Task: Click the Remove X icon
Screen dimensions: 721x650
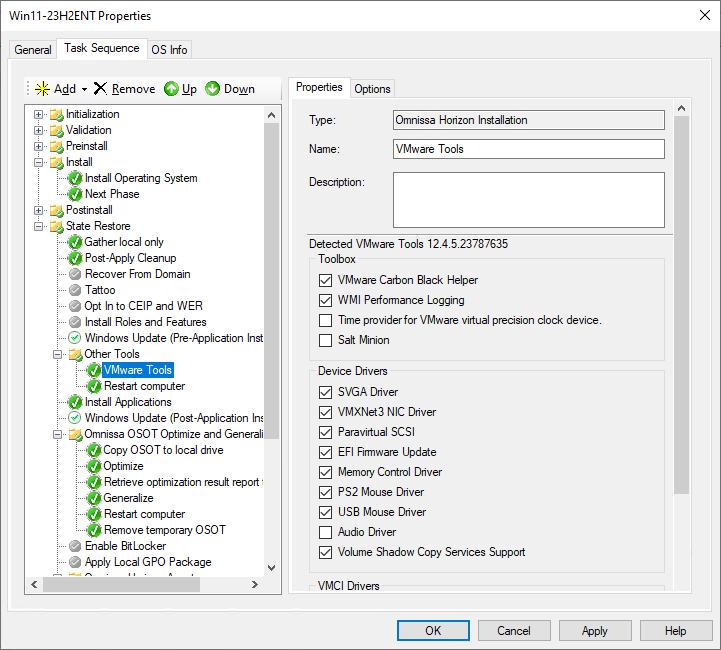Action: pos(100,89)
